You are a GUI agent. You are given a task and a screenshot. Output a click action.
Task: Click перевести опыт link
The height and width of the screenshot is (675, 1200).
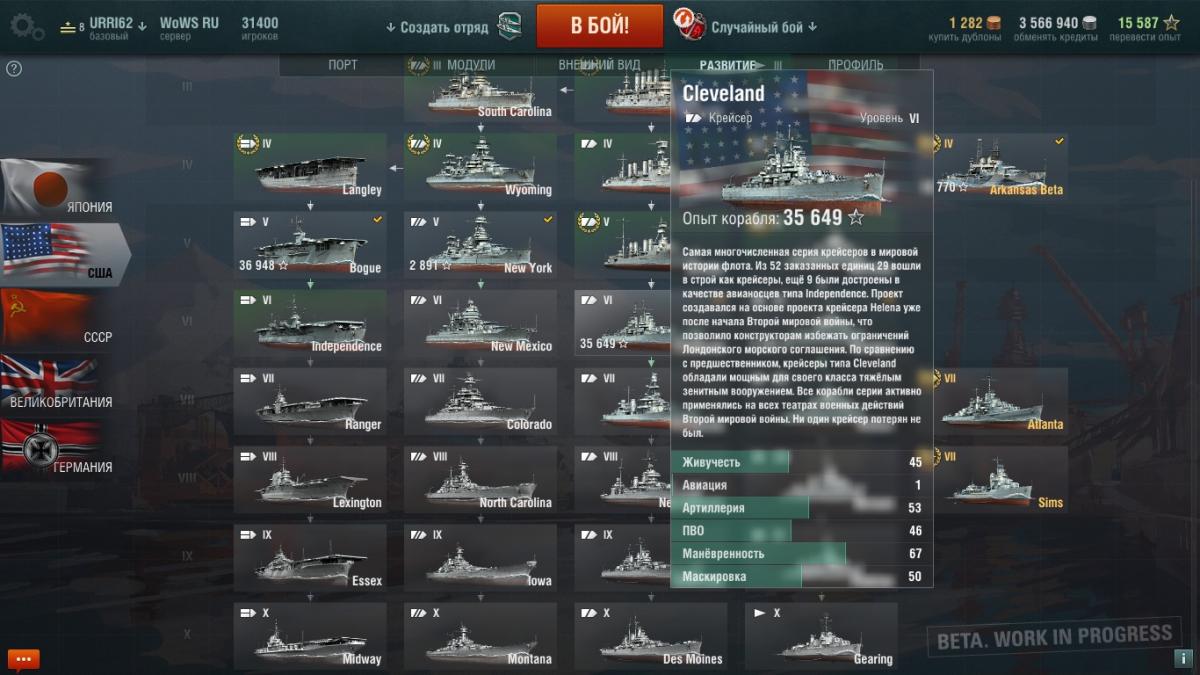coord(1149,37)
